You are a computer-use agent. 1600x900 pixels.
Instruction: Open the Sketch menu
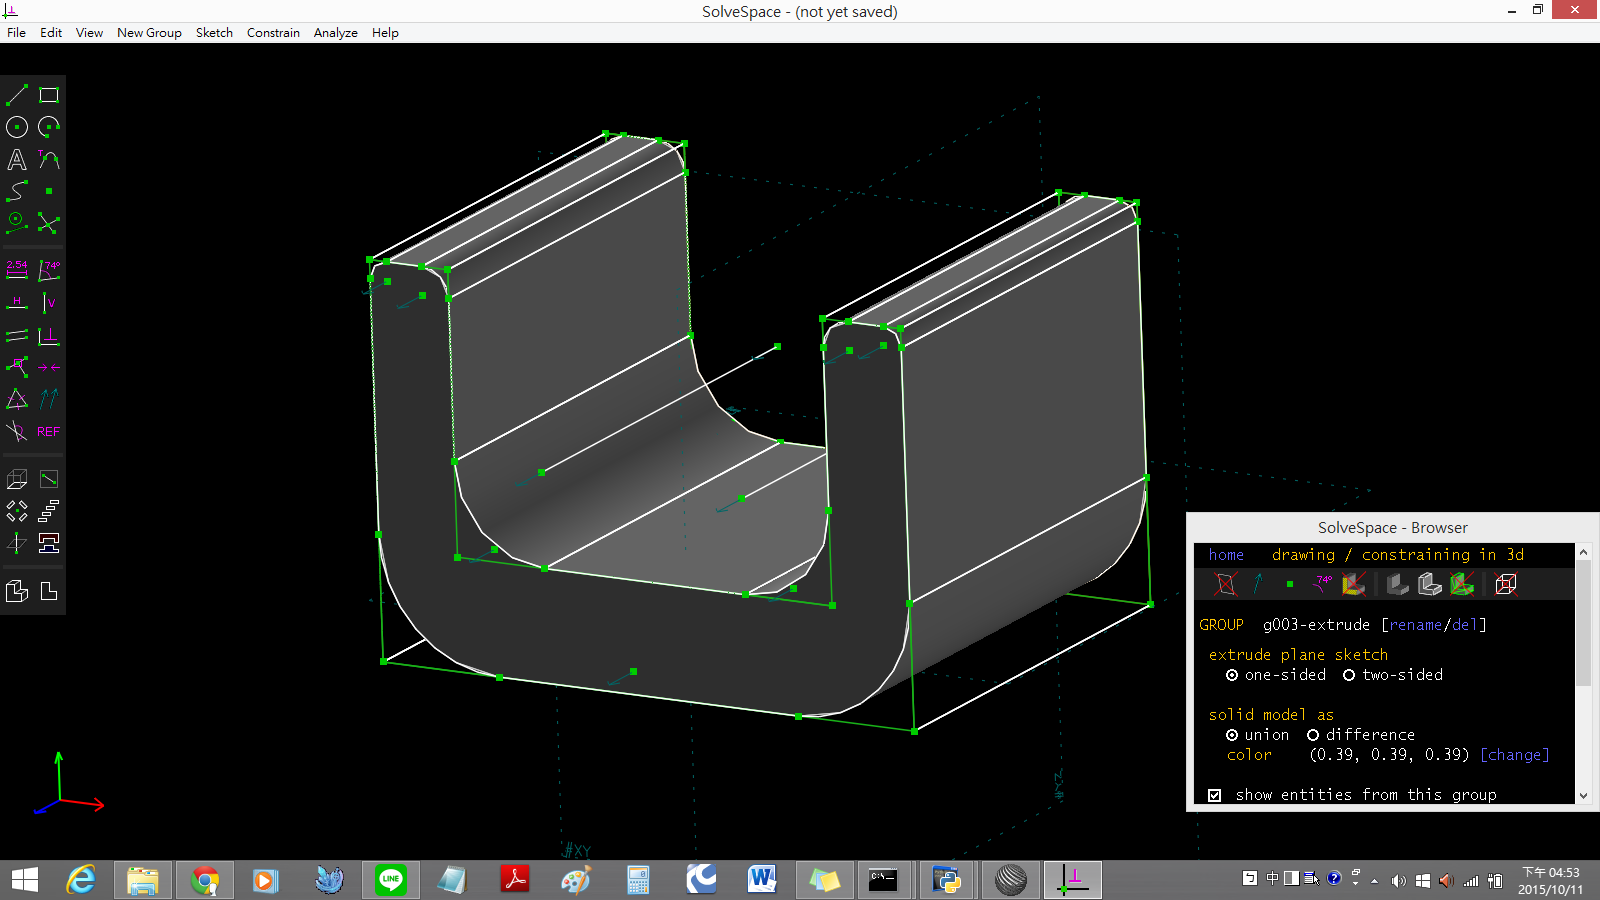214,32
